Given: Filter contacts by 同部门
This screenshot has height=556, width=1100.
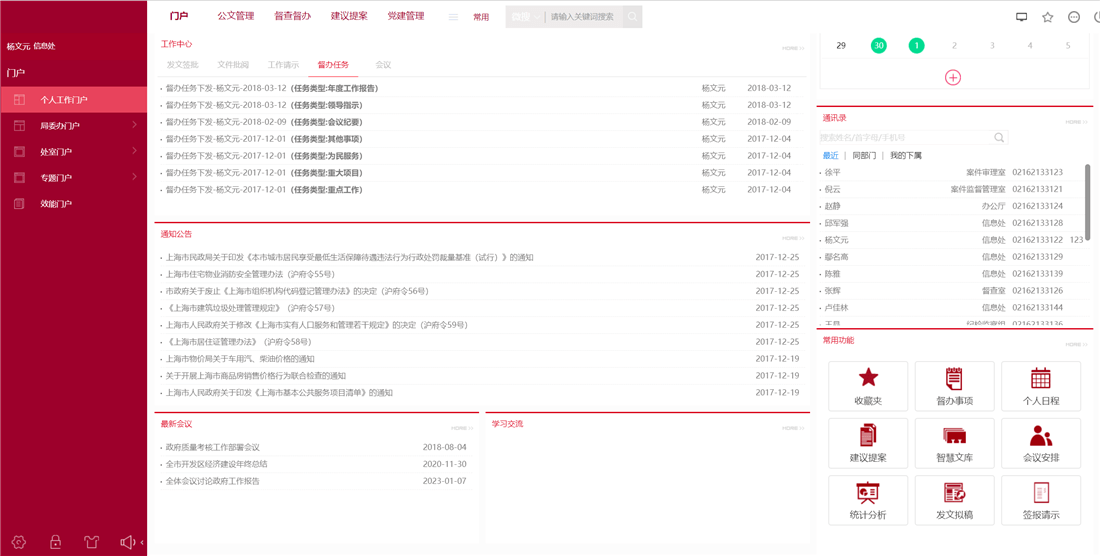Looking at the screenshot, I should click(x=864, y=156).
